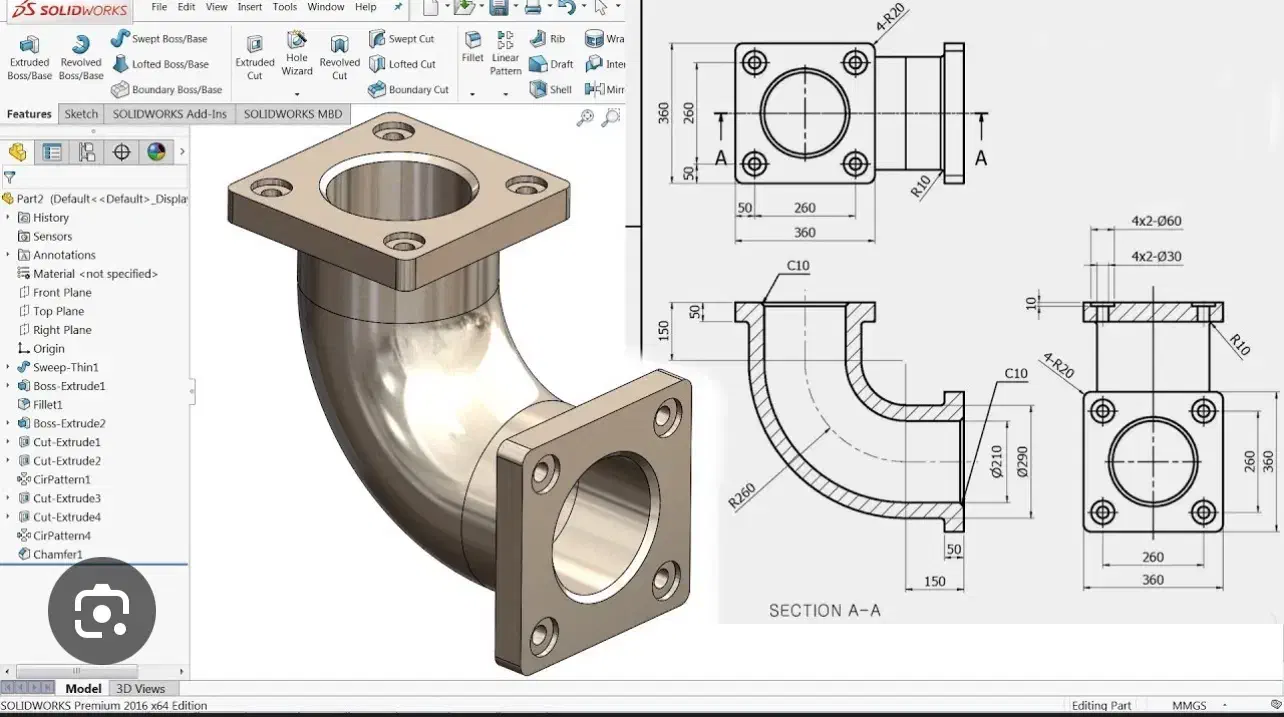
Task: Select the Rib feature tool
Action: (547, 39)
